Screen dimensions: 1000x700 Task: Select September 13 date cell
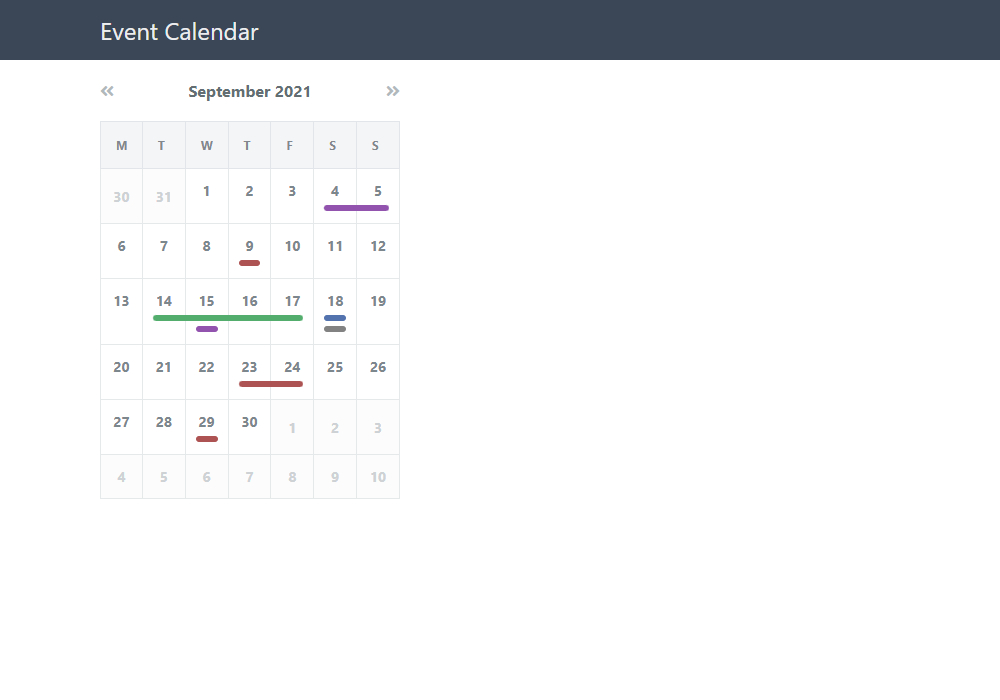121,312
